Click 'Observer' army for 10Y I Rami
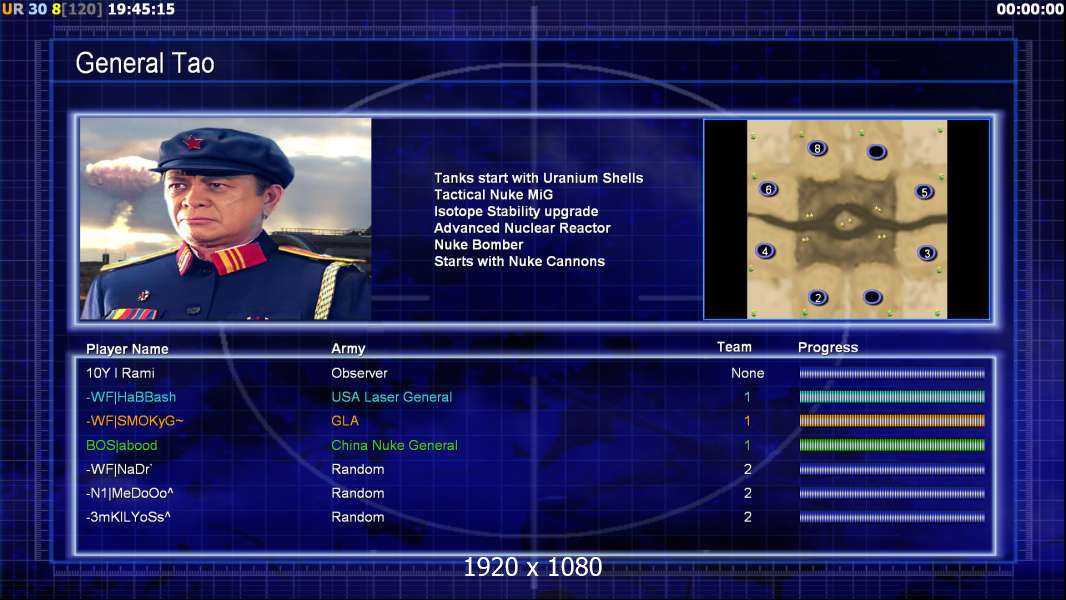This screenshot has width=1066, height=600. click(359, 373)
